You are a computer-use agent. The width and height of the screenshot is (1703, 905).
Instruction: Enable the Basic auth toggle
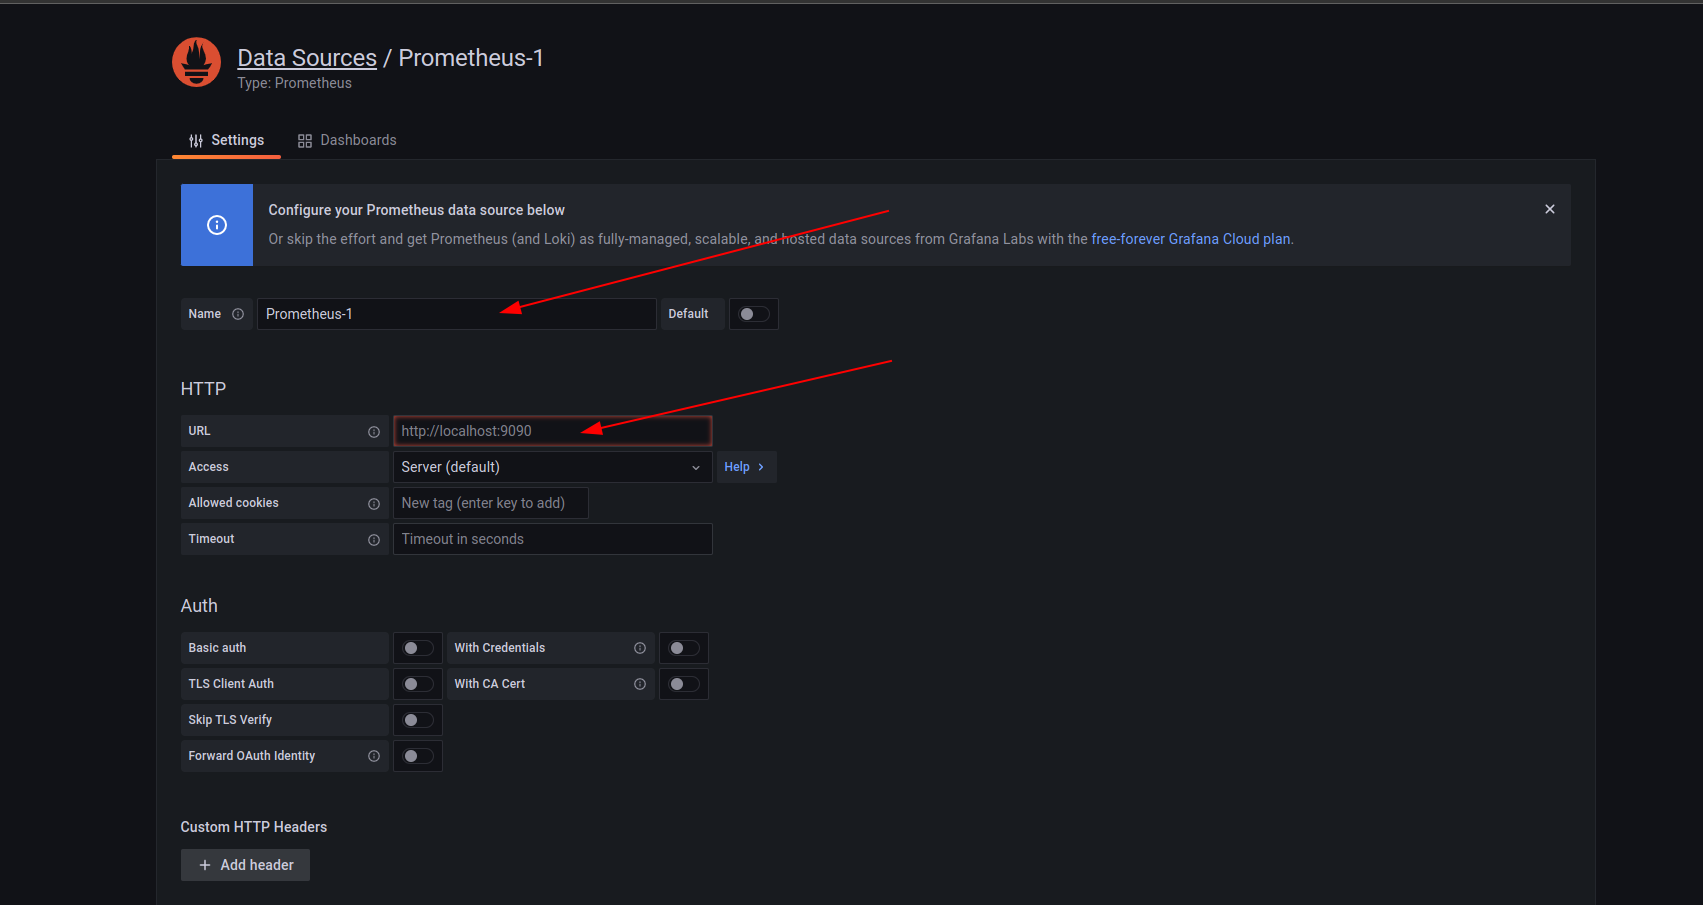(417, 648)
